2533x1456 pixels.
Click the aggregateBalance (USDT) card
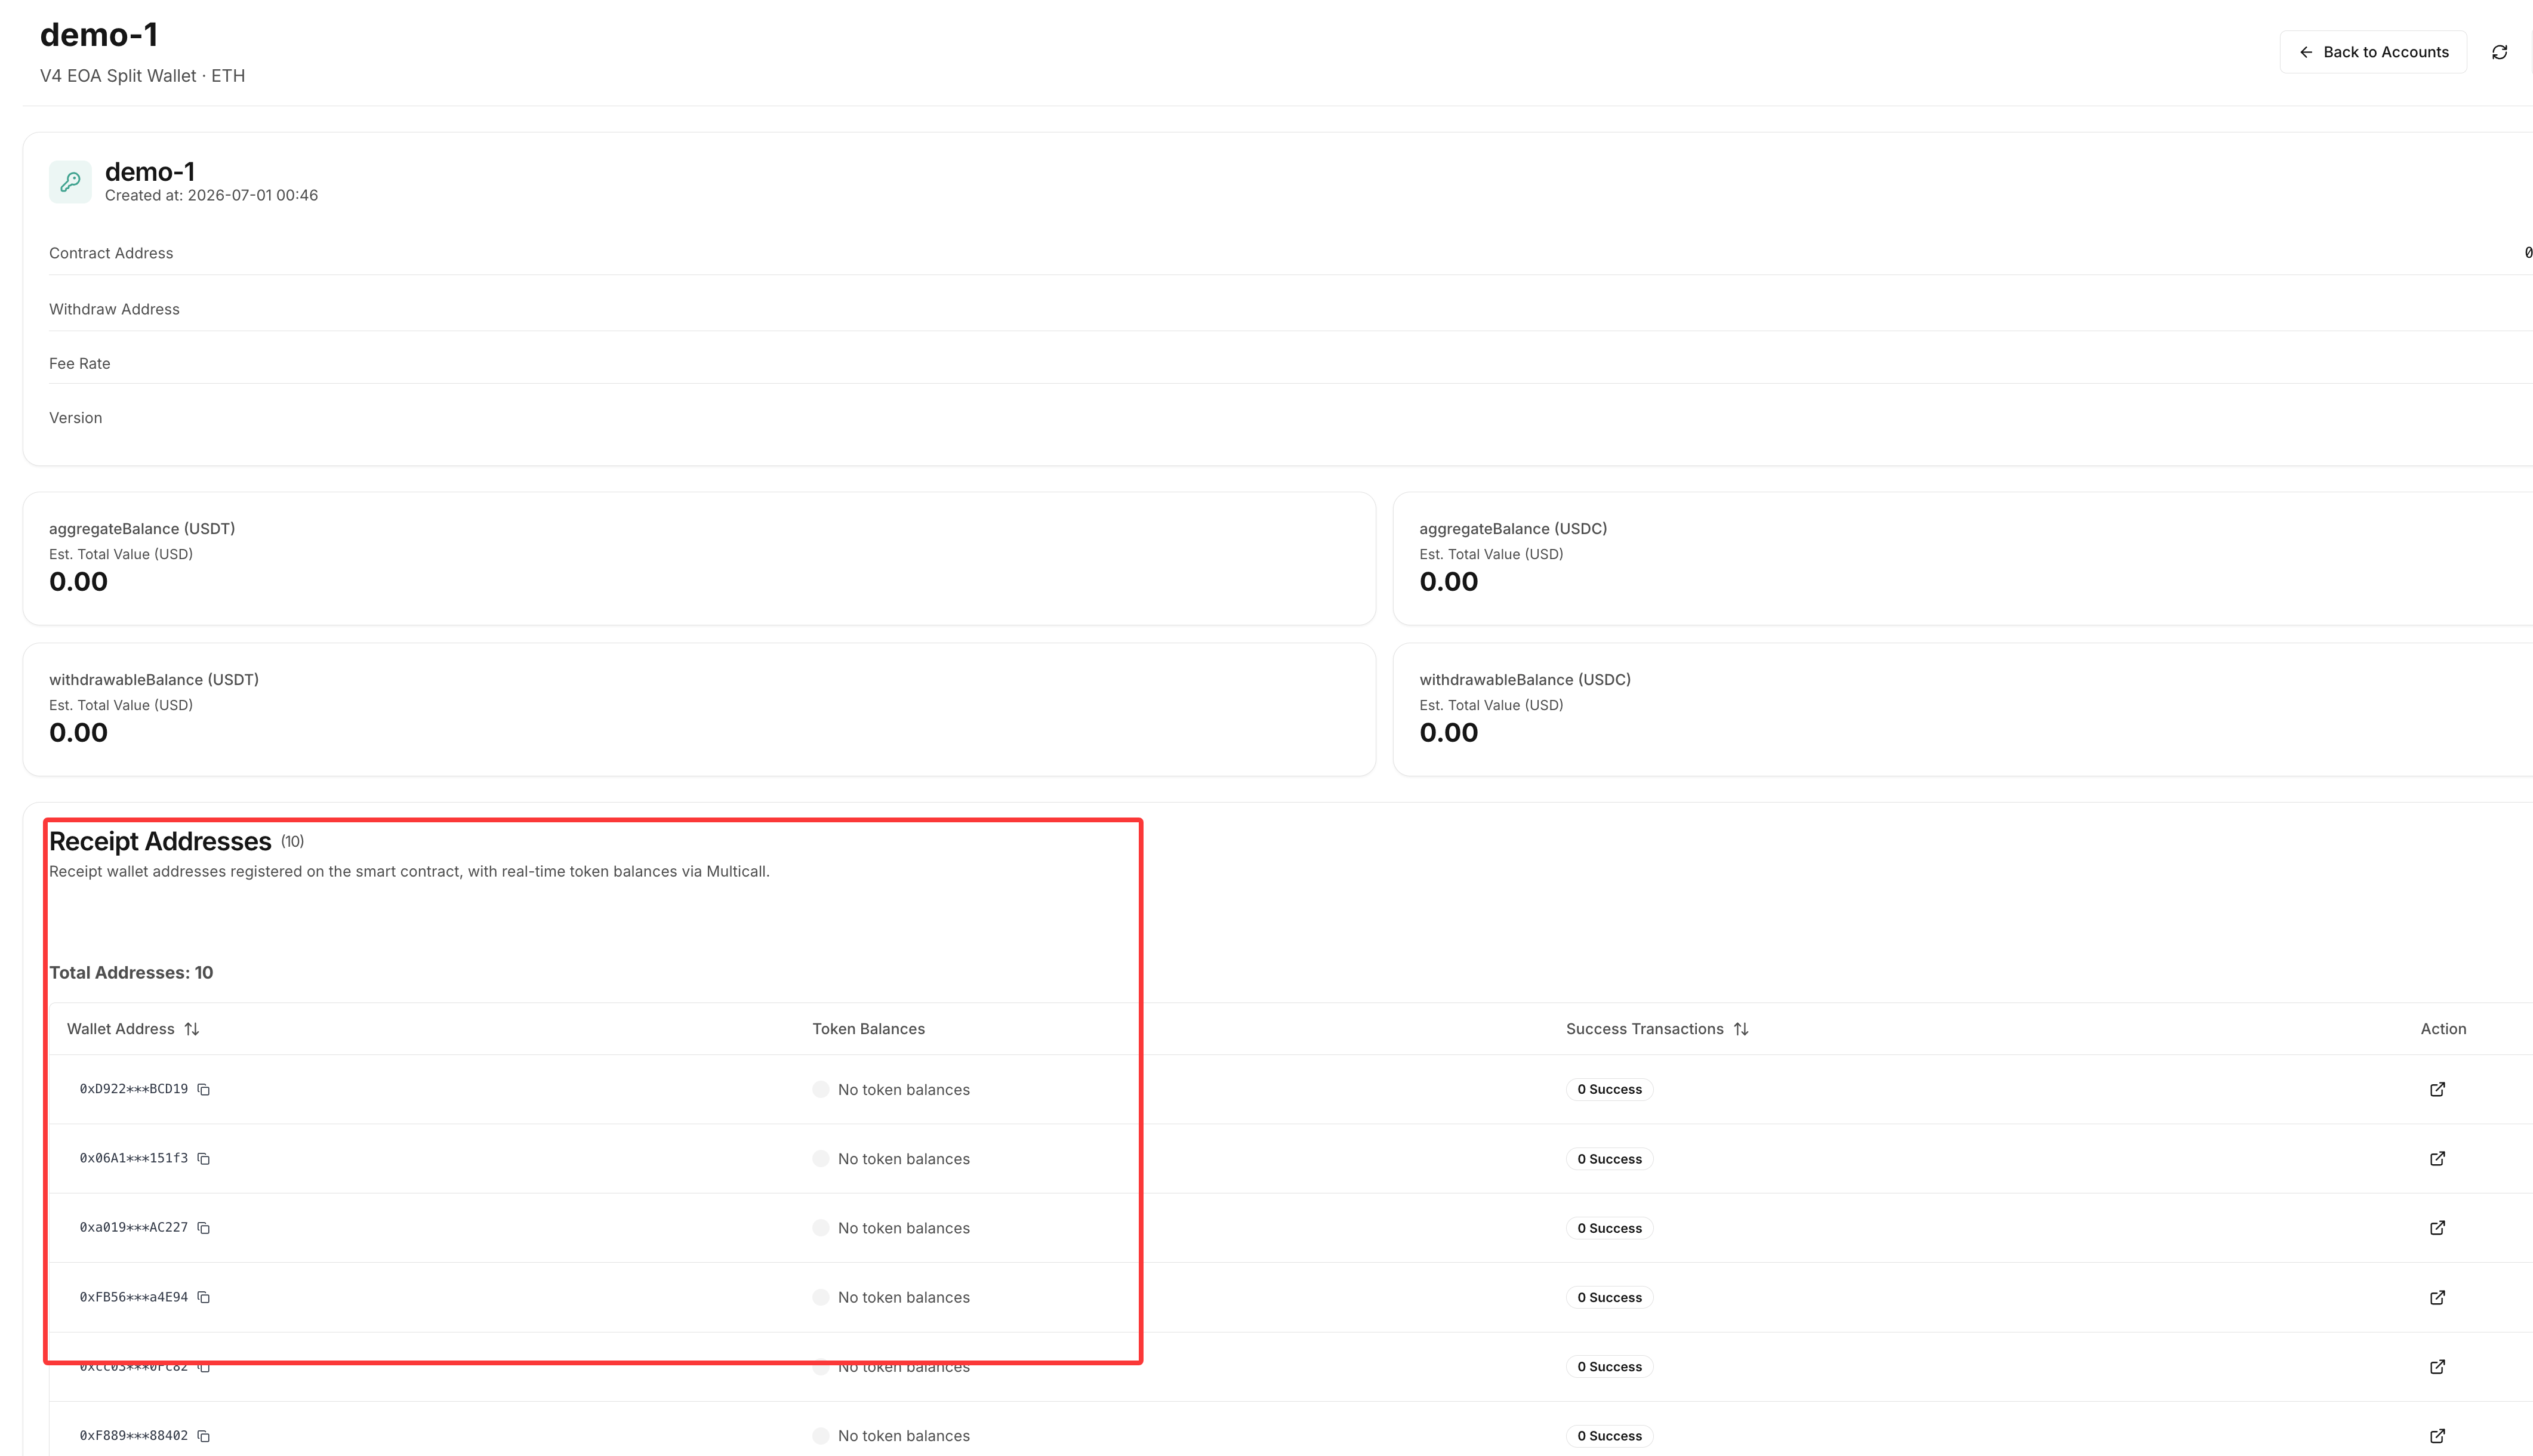tap(699, 558)
